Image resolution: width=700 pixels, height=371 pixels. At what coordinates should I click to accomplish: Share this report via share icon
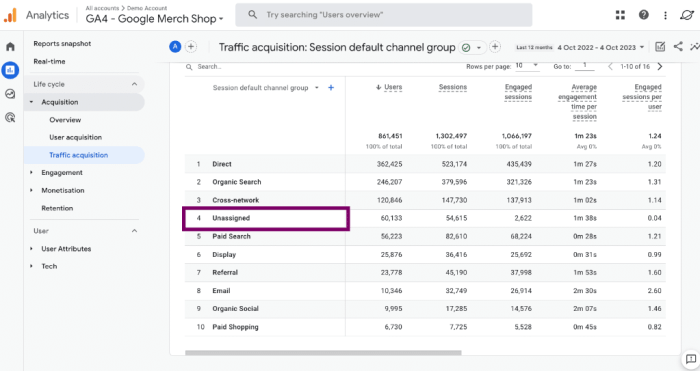tap(678, 46)
